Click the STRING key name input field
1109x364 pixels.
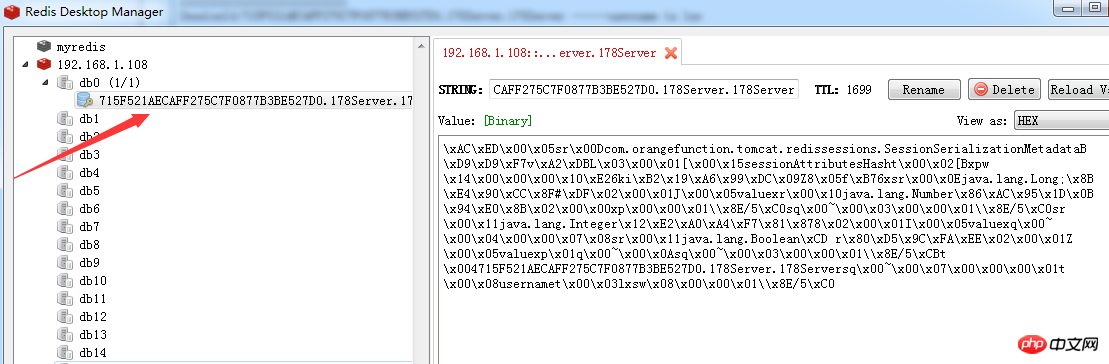click(x=643, y=90)
